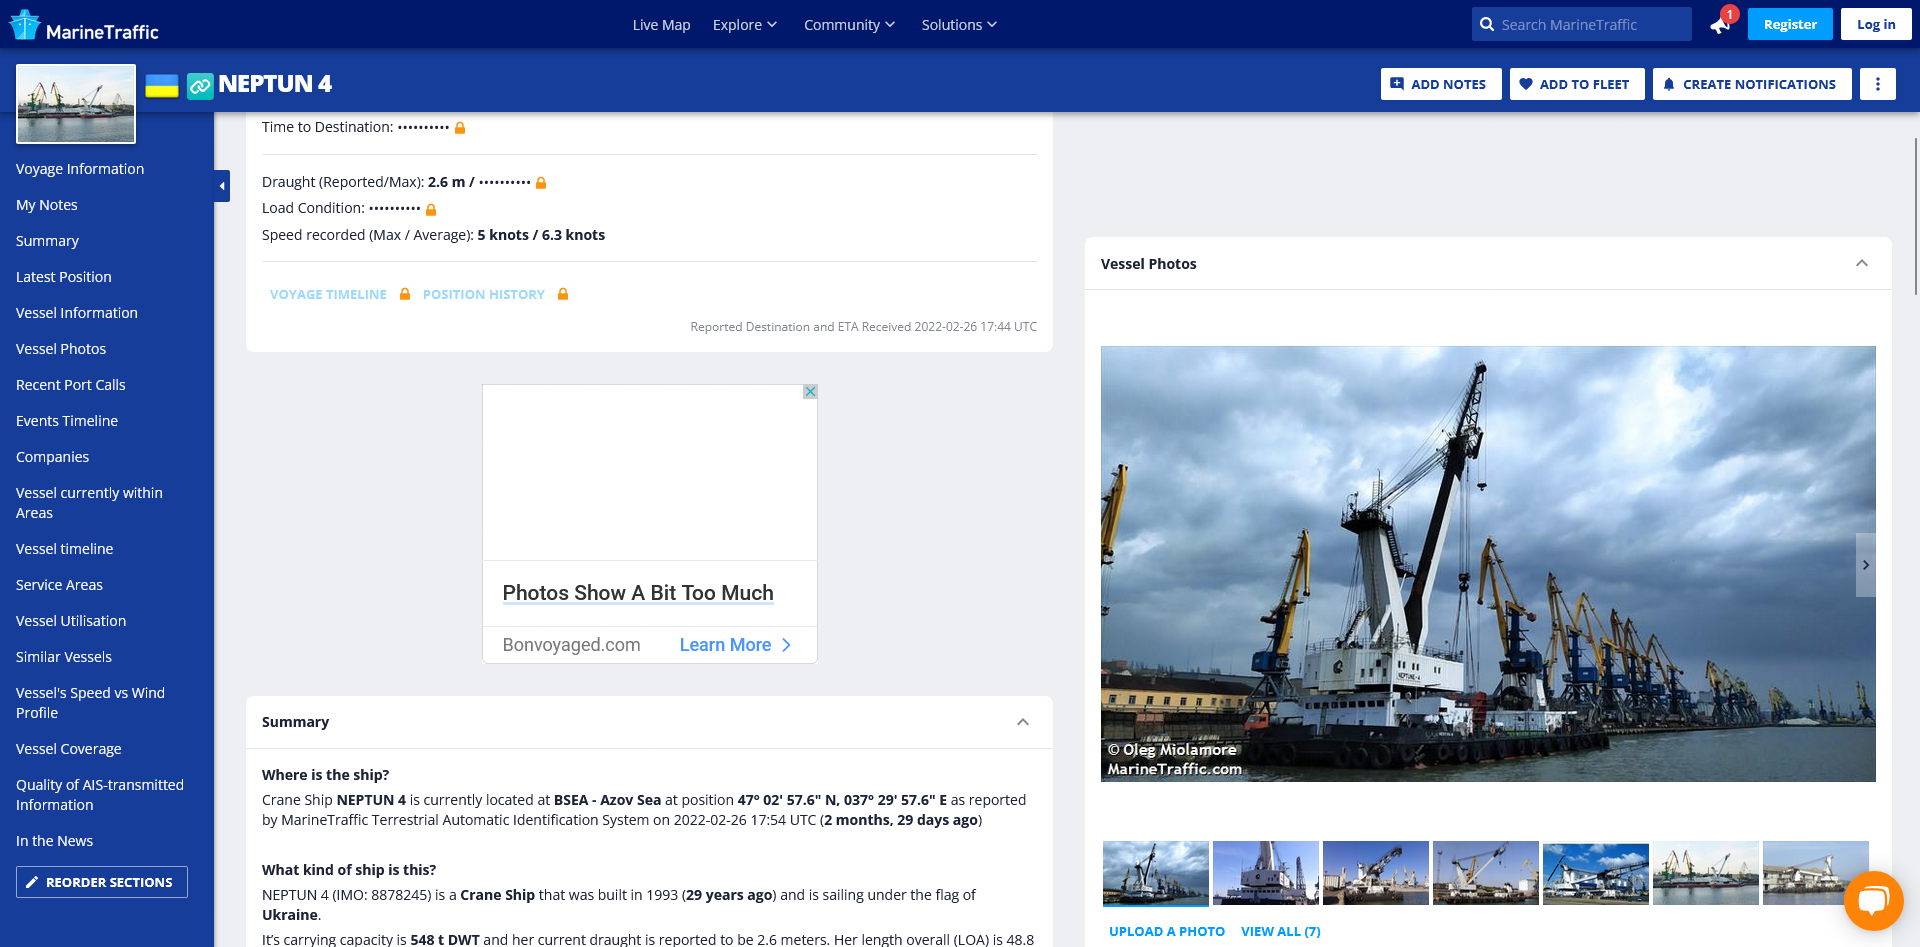Jump to Latest Position section
Image resolution: width=1920 pixels, height=947 pixels.
64,277
